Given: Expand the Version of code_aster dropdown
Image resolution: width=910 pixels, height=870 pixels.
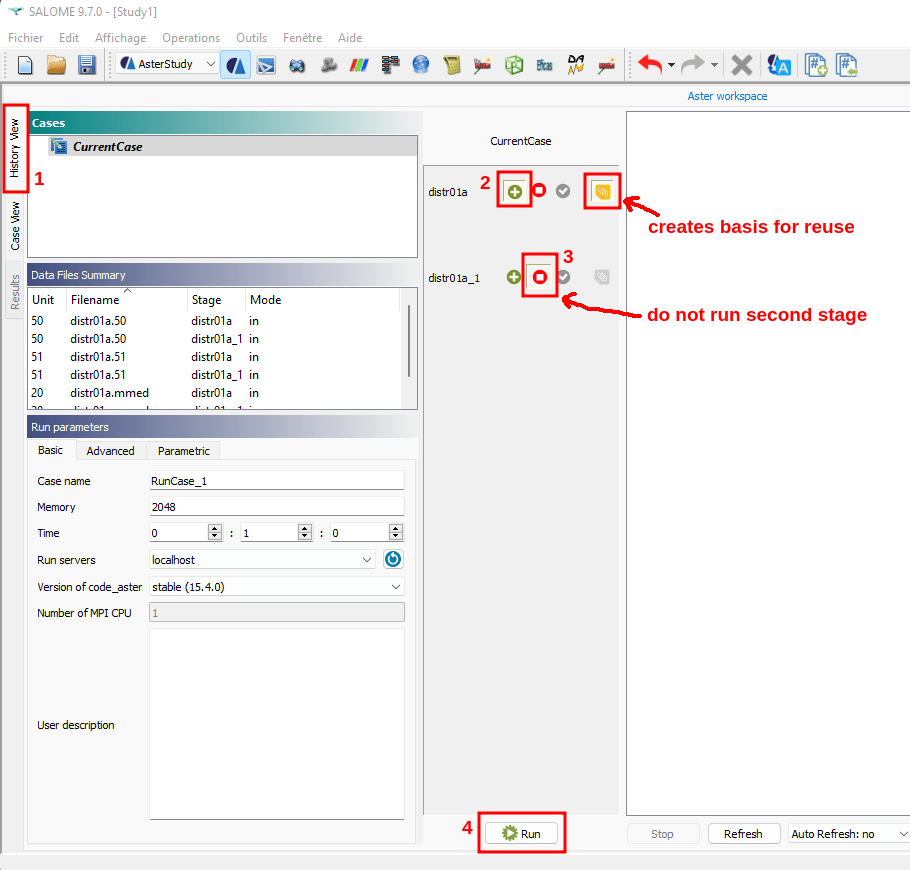Looking at the screenshot, I should pyautogui.click(x=276, y=587).
